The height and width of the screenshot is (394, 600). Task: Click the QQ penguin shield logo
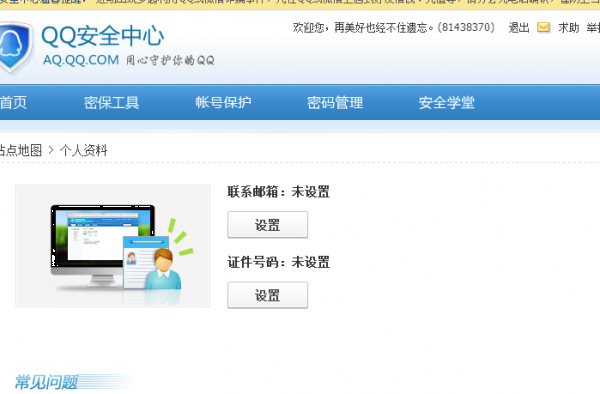[15, 47]
